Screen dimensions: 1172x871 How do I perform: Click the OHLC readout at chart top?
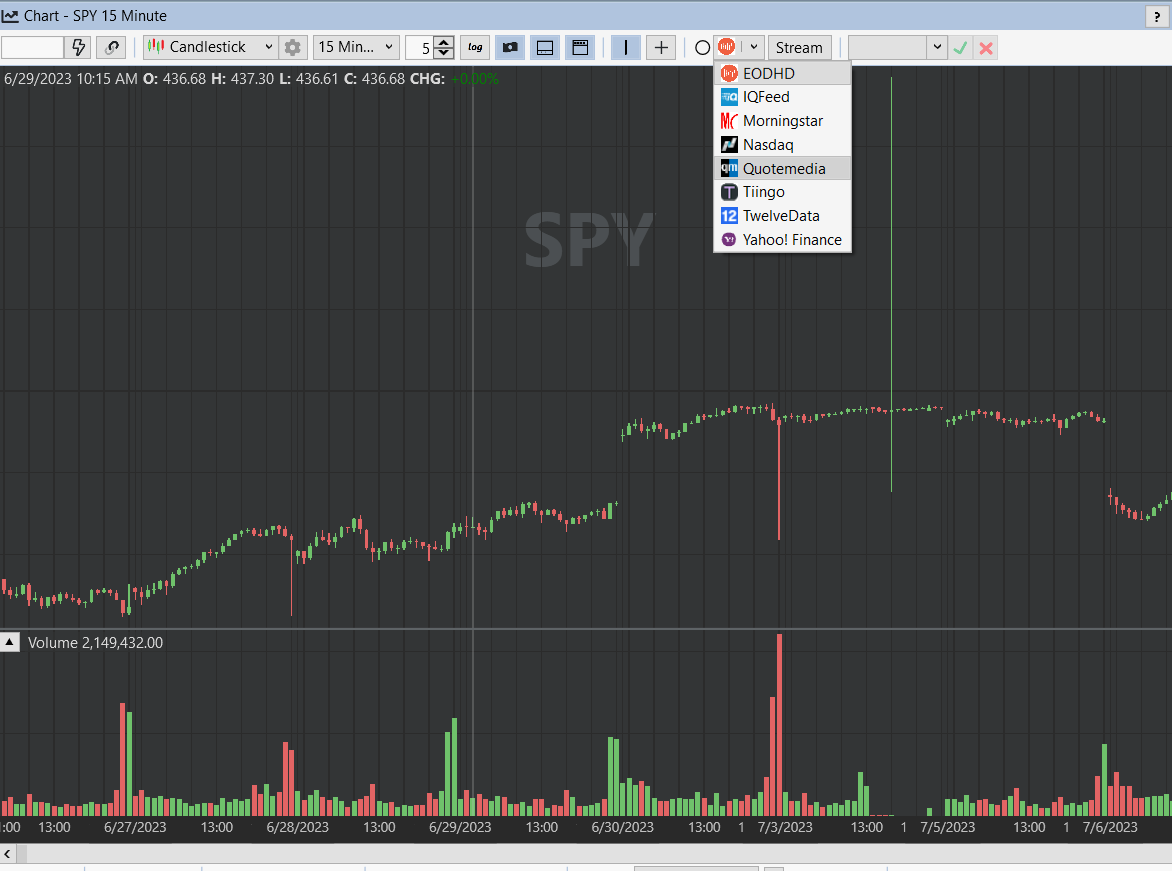point(251,79)
